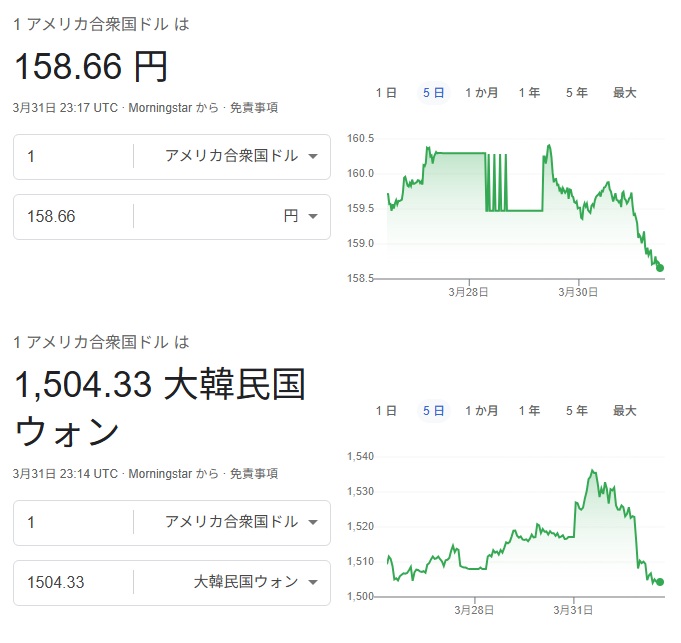681x643 pixels.
Task: Switch won chart to 1か月 view
Action: tap(481, 411)
